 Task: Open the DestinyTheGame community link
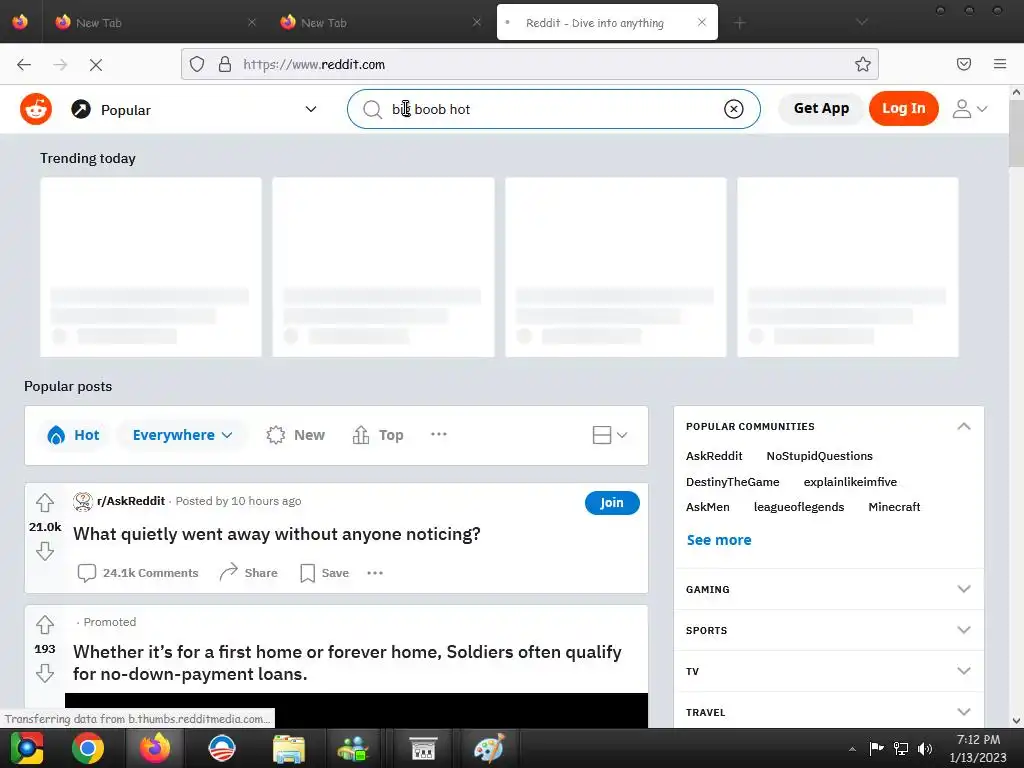click(732, 482)
